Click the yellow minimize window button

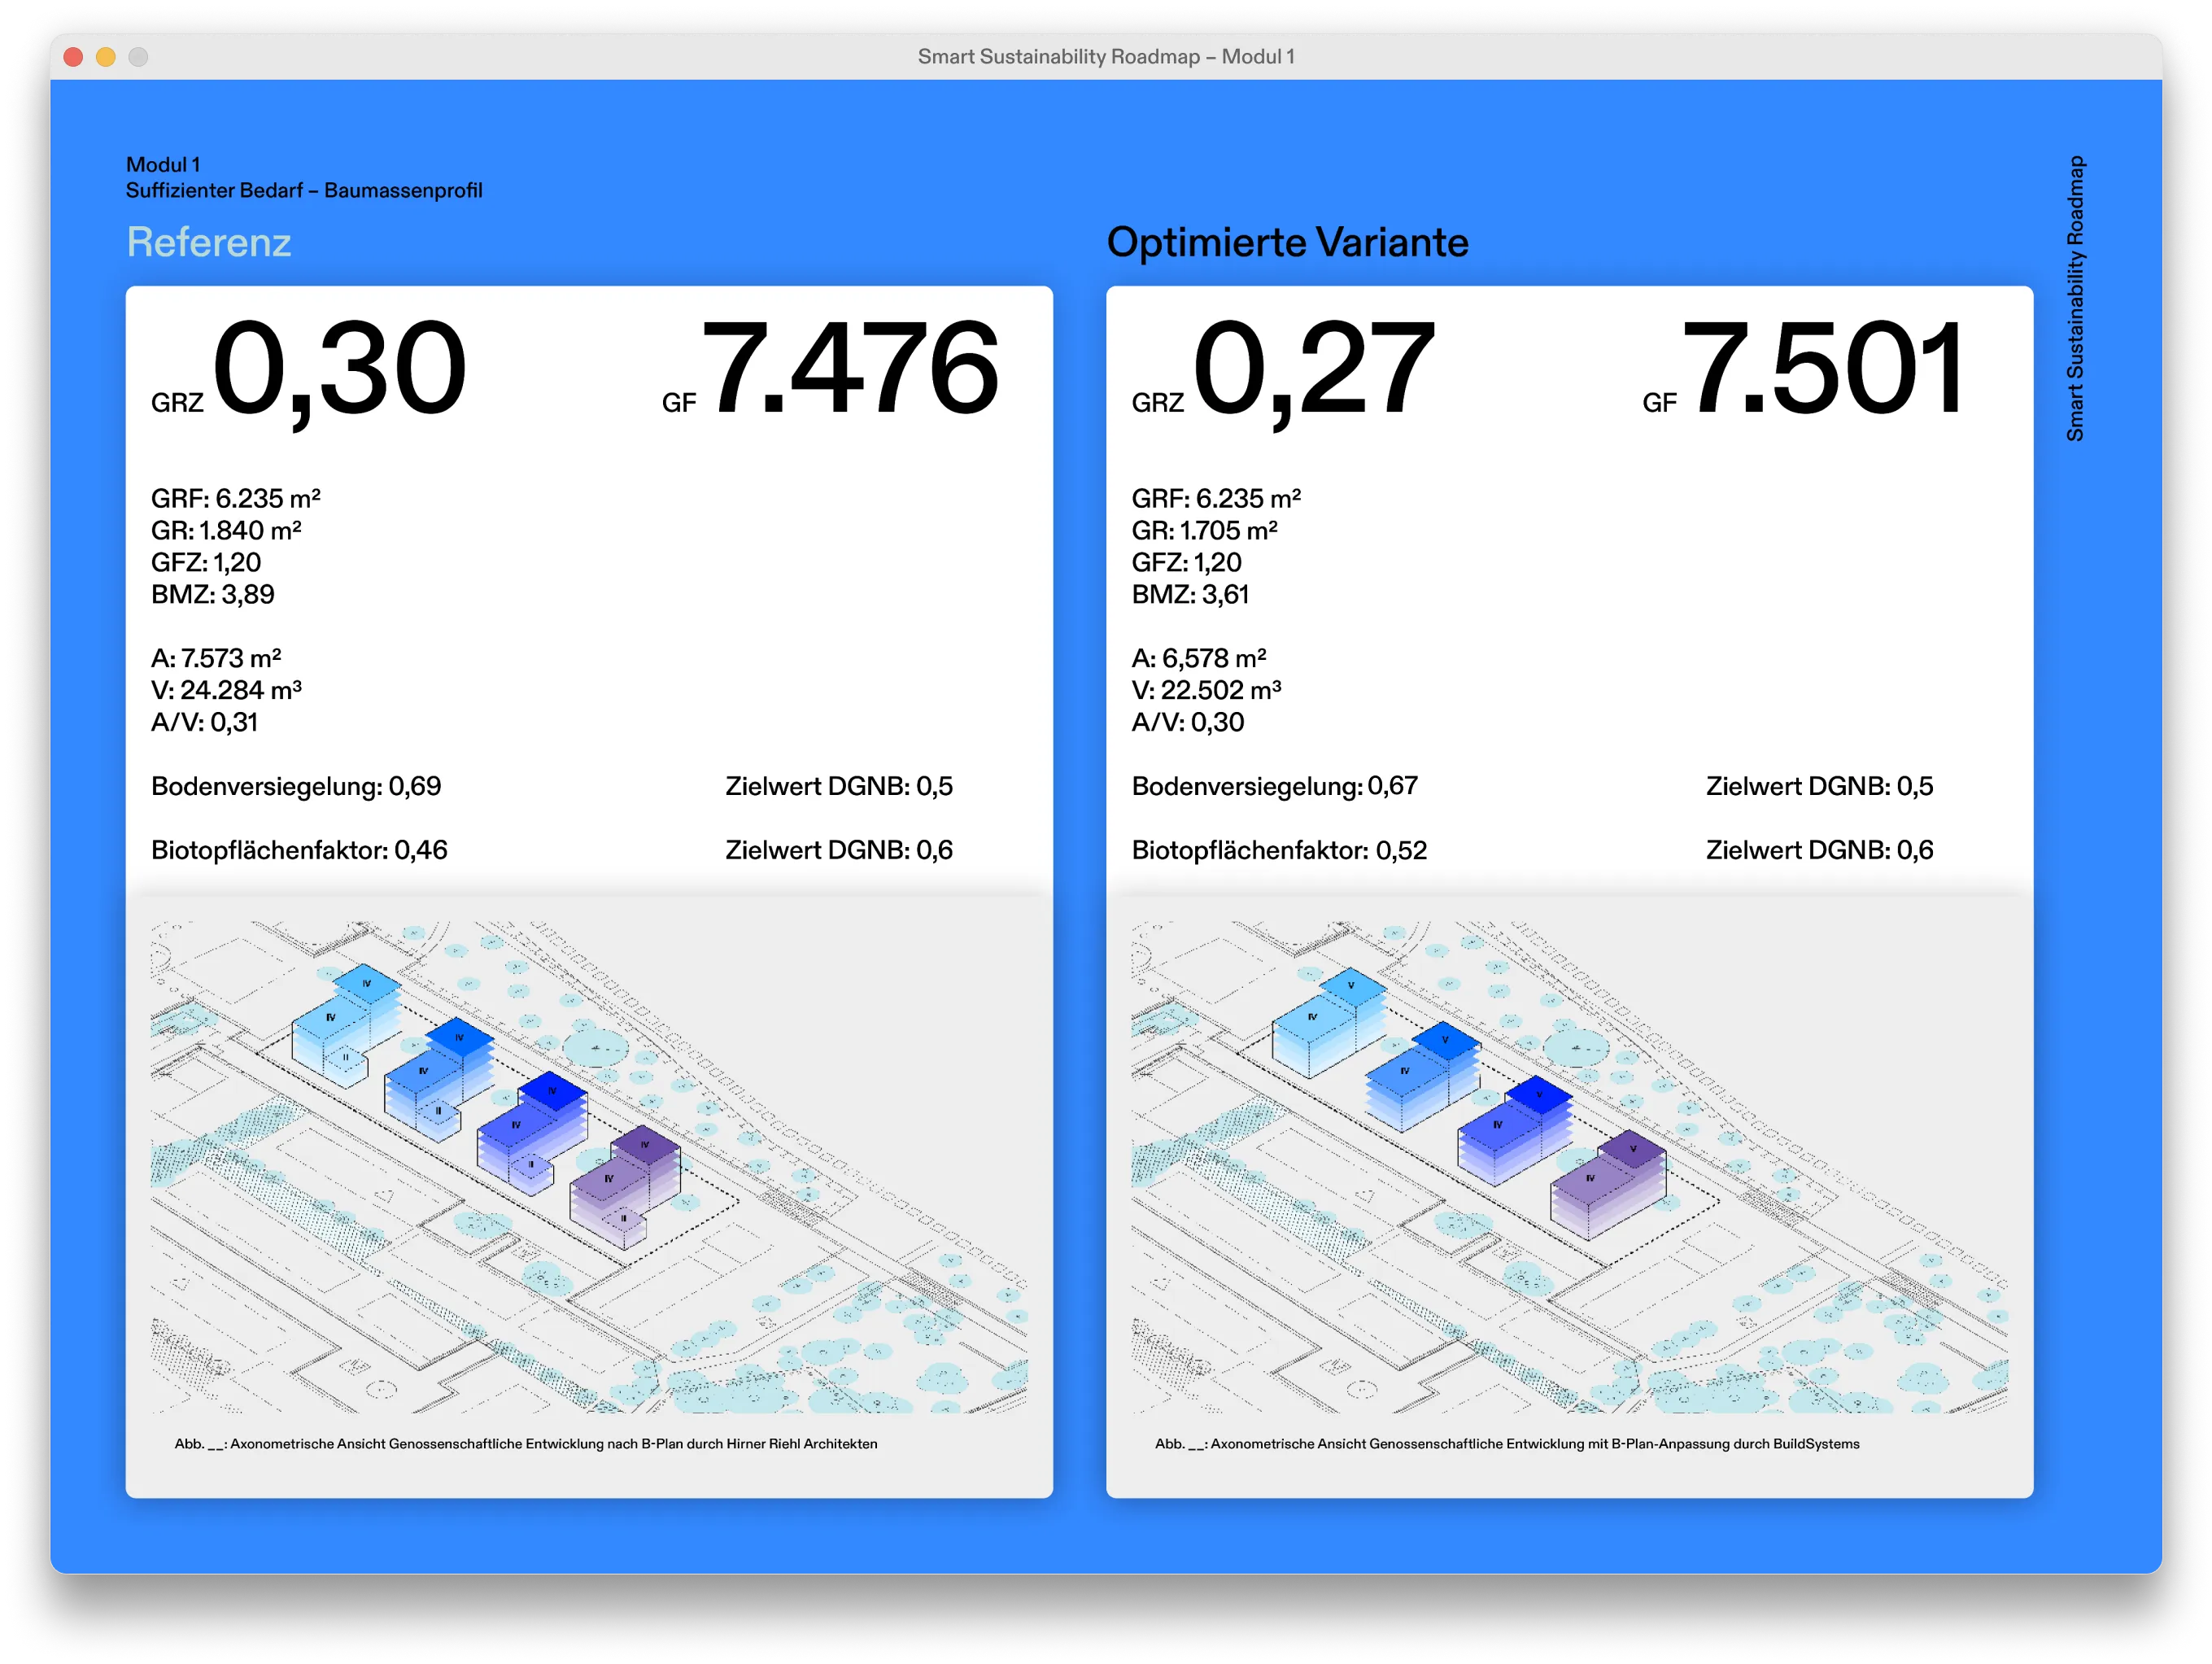[106, 57]
